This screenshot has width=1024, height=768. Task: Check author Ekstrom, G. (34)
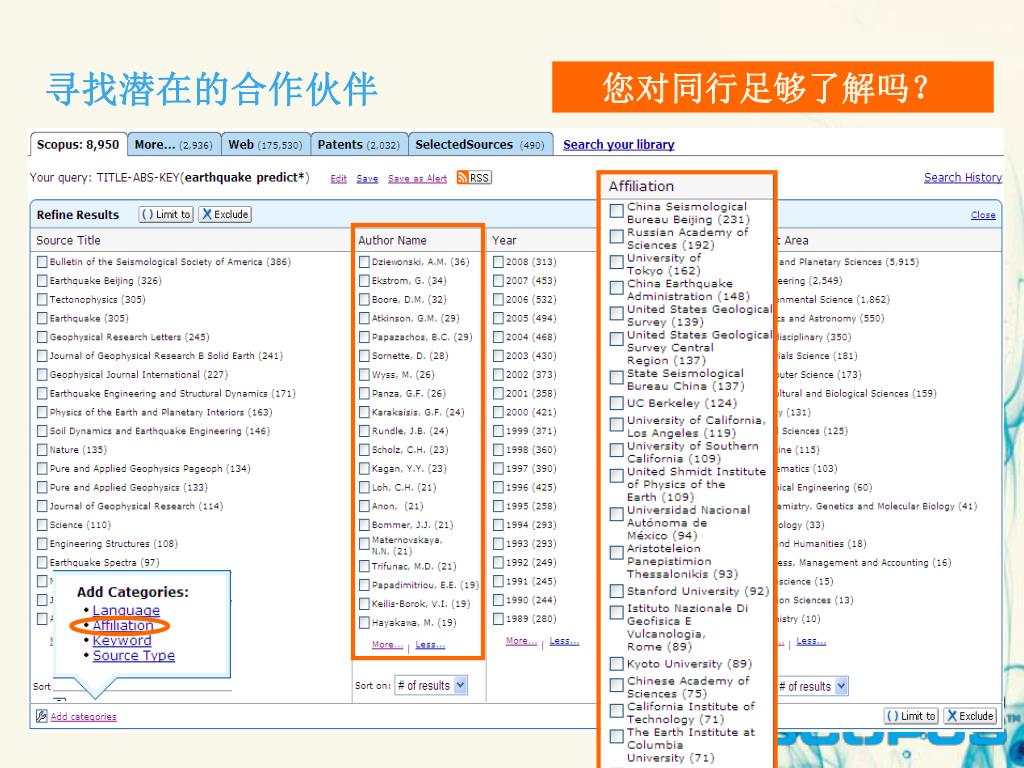tap(364, 281)
